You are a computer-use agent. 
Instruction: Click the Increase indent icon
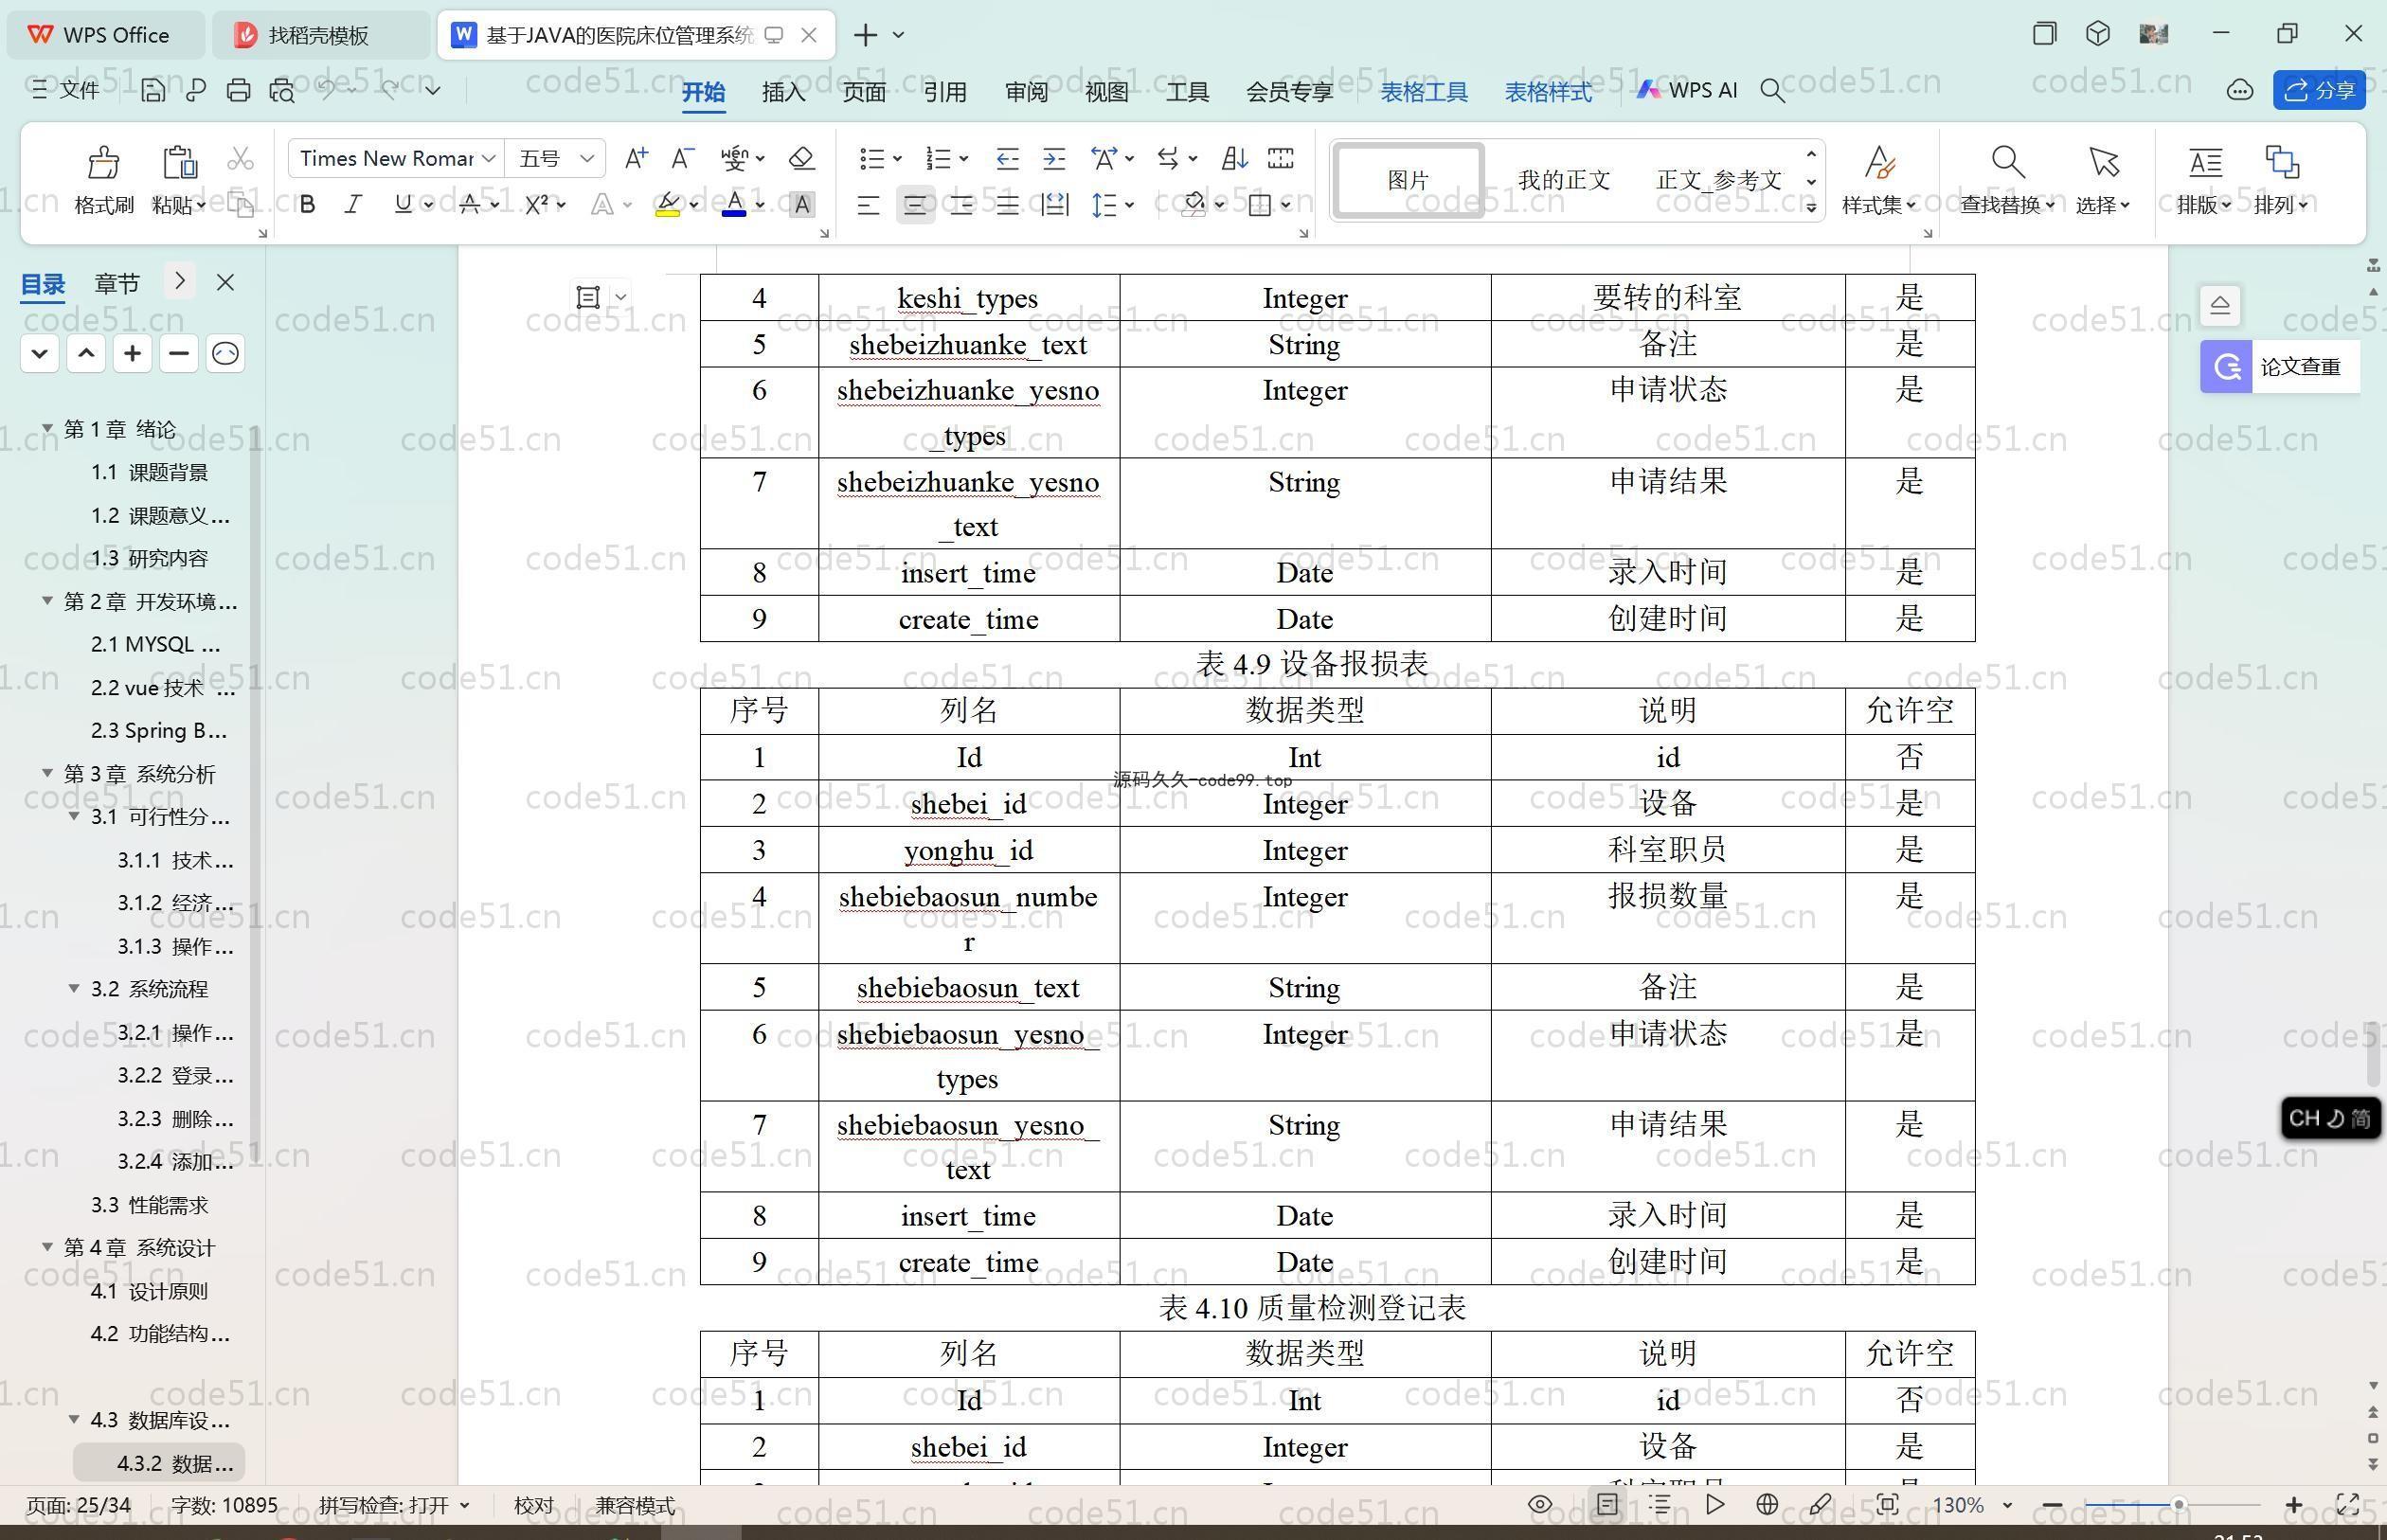[x=1054, y=158]
